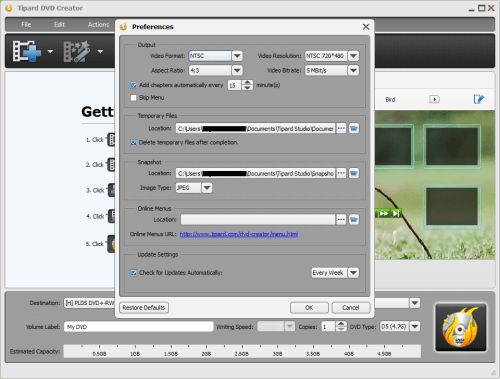Toggle Check for Updates Automatically checkbox
Viewport: 500px width, 379px height.
coord(134,273)
